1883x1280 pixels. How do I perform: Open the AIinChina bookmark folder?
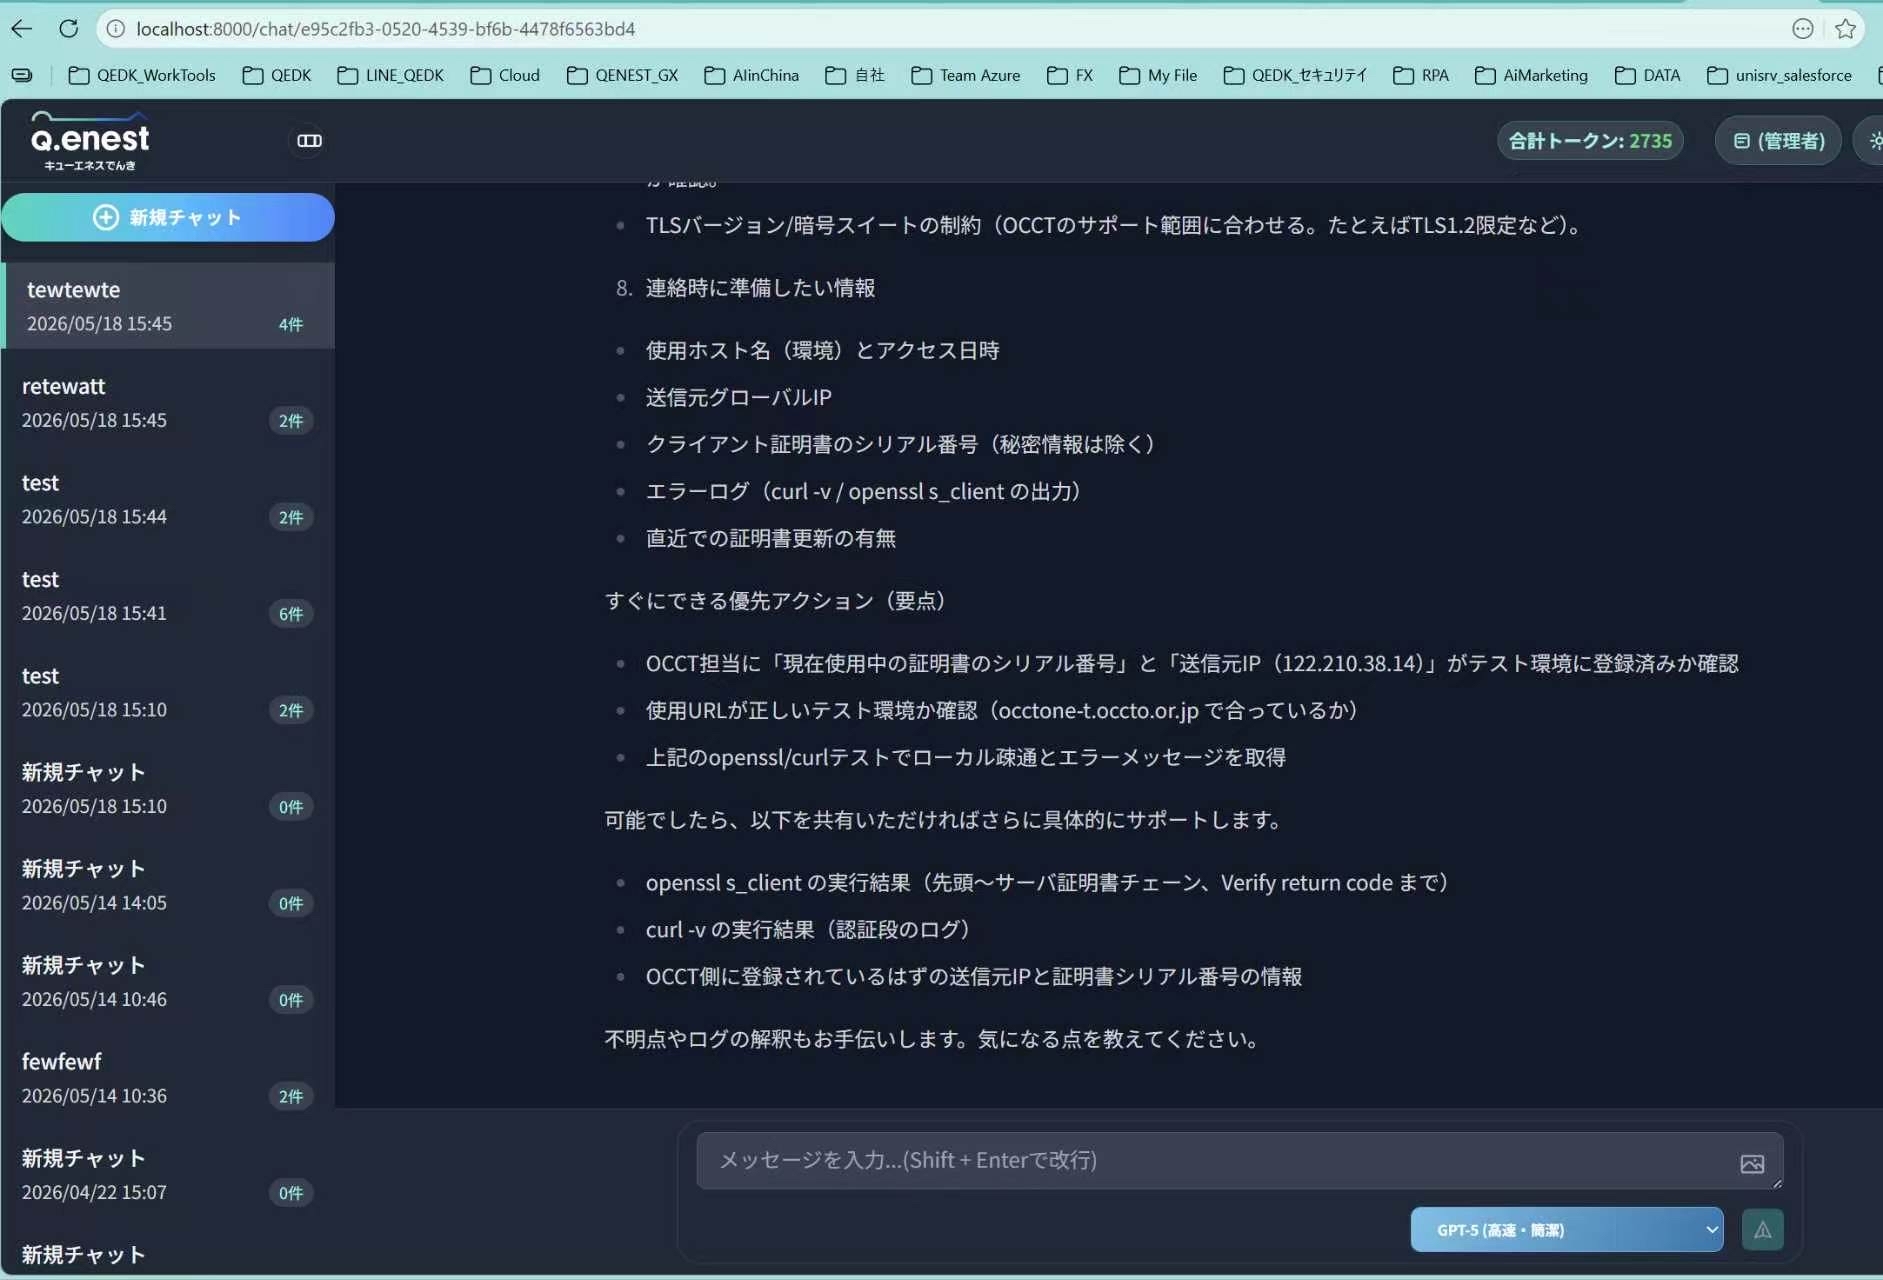(752, 75)
